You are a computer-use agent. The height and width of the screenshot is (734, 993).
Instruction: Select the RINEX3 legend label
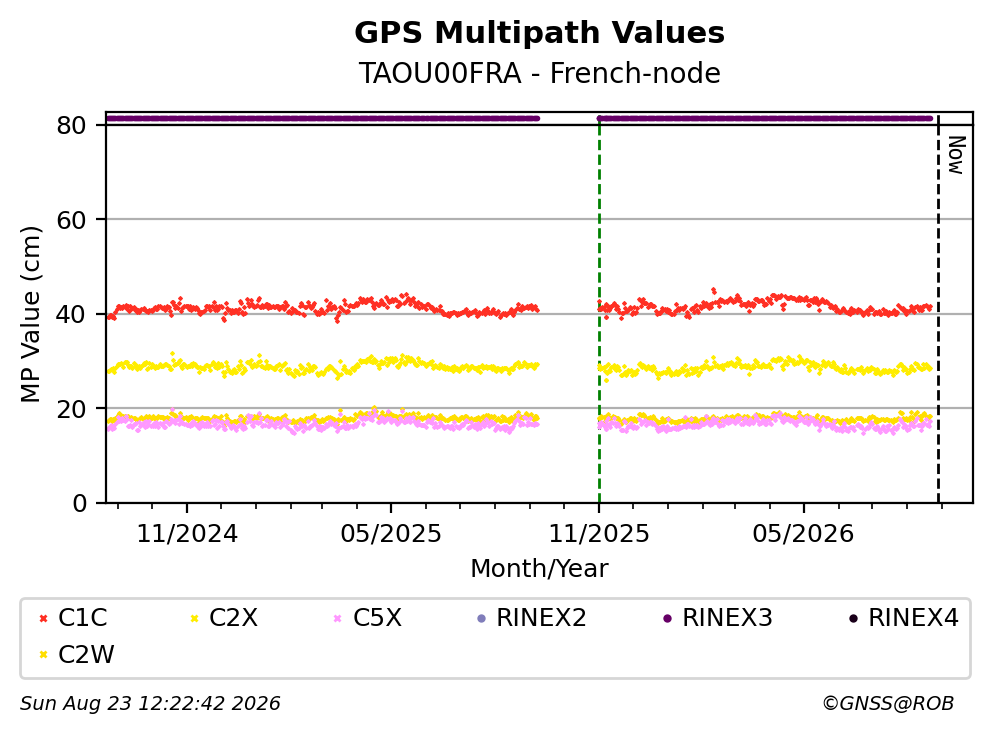tap(727, 618)
